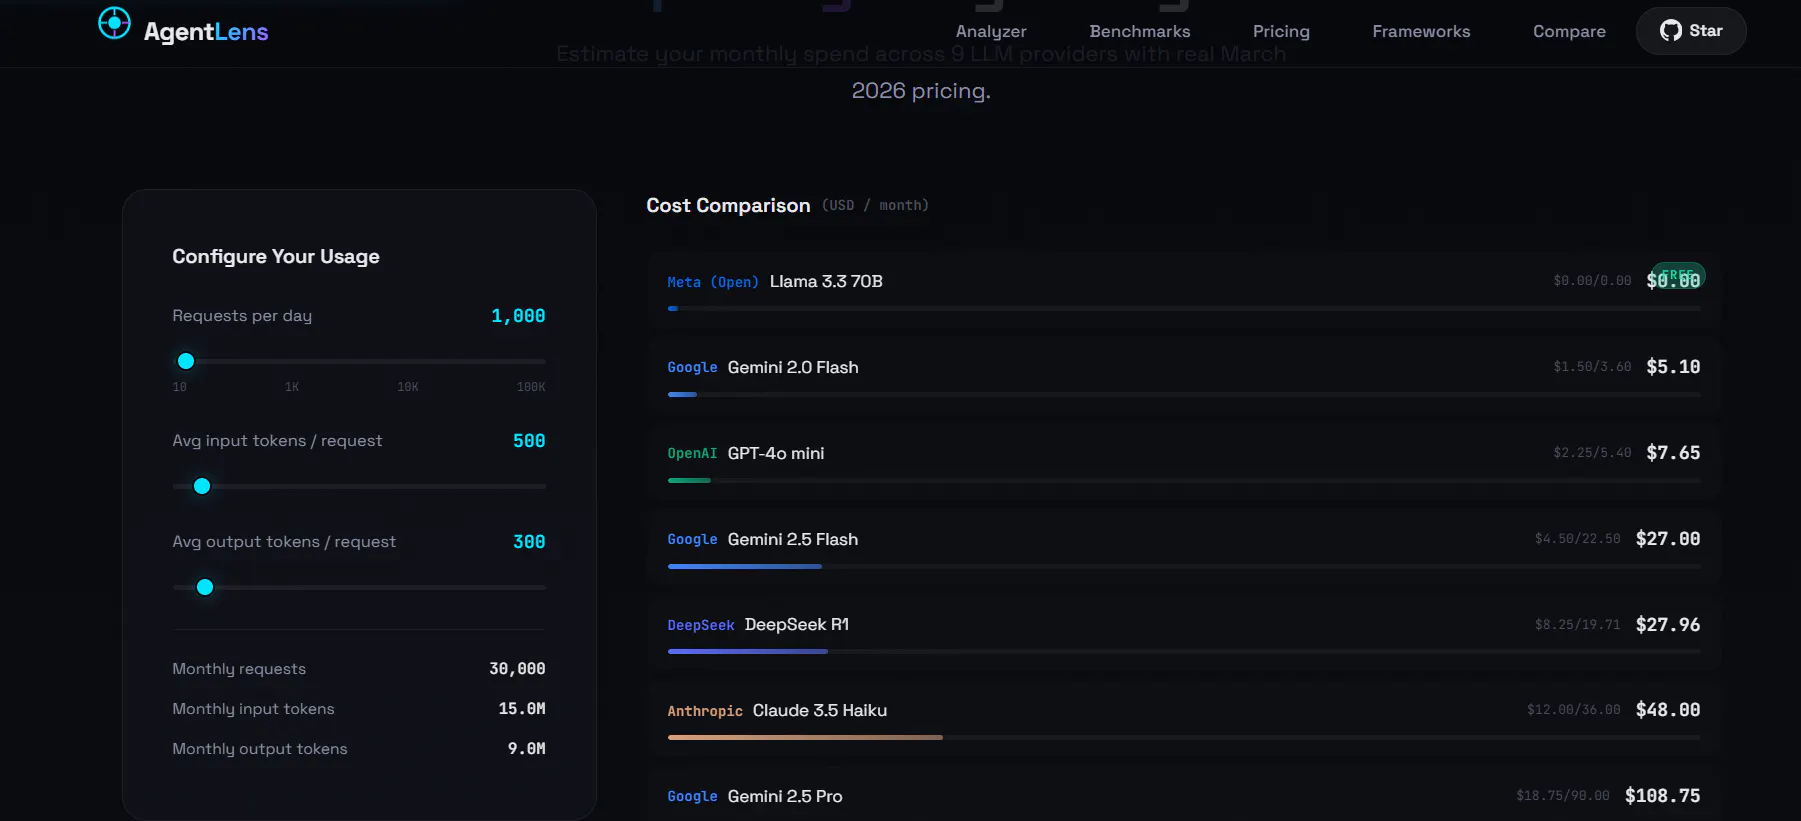Click the Gemini 2.5 Flash model name
This screenshot has width=1801, height=821.
(x=793, y=539)
